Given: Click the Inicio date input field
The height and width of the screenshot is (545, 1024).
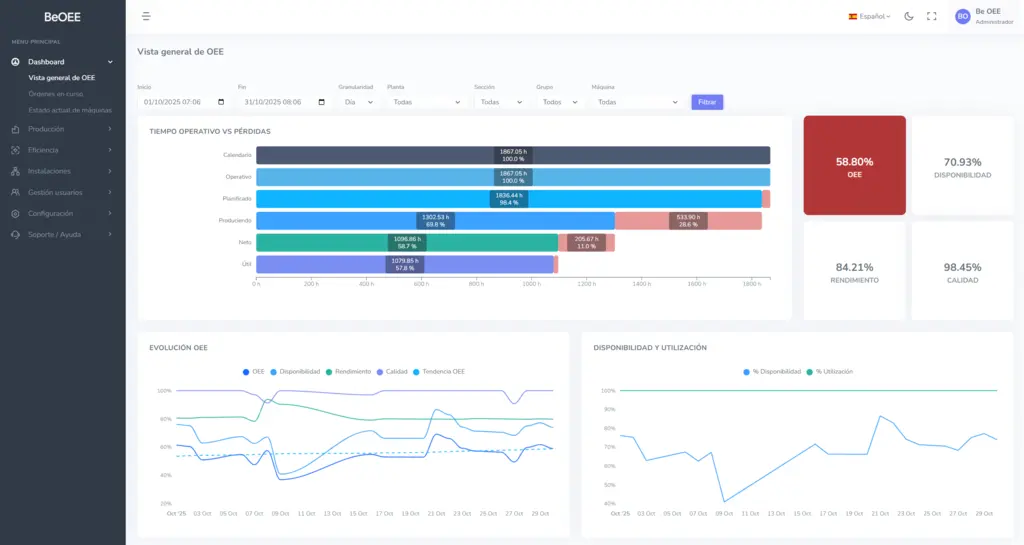Looking at the screenshot, I should 184,102.
